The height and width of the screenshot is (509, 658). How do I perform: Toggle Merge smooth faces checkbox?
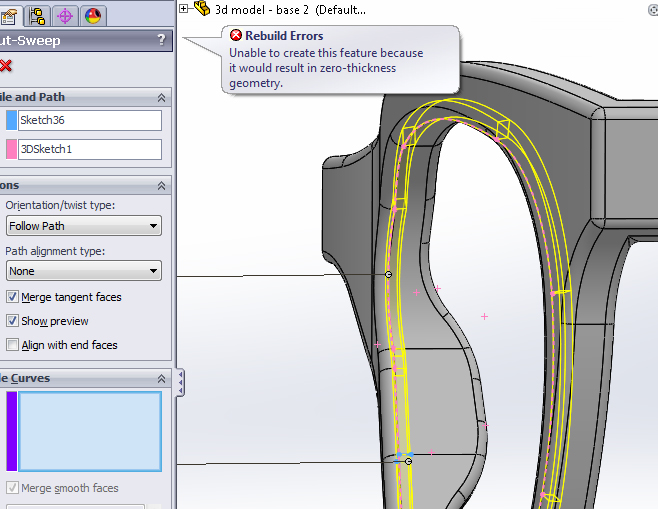[12, 488]
